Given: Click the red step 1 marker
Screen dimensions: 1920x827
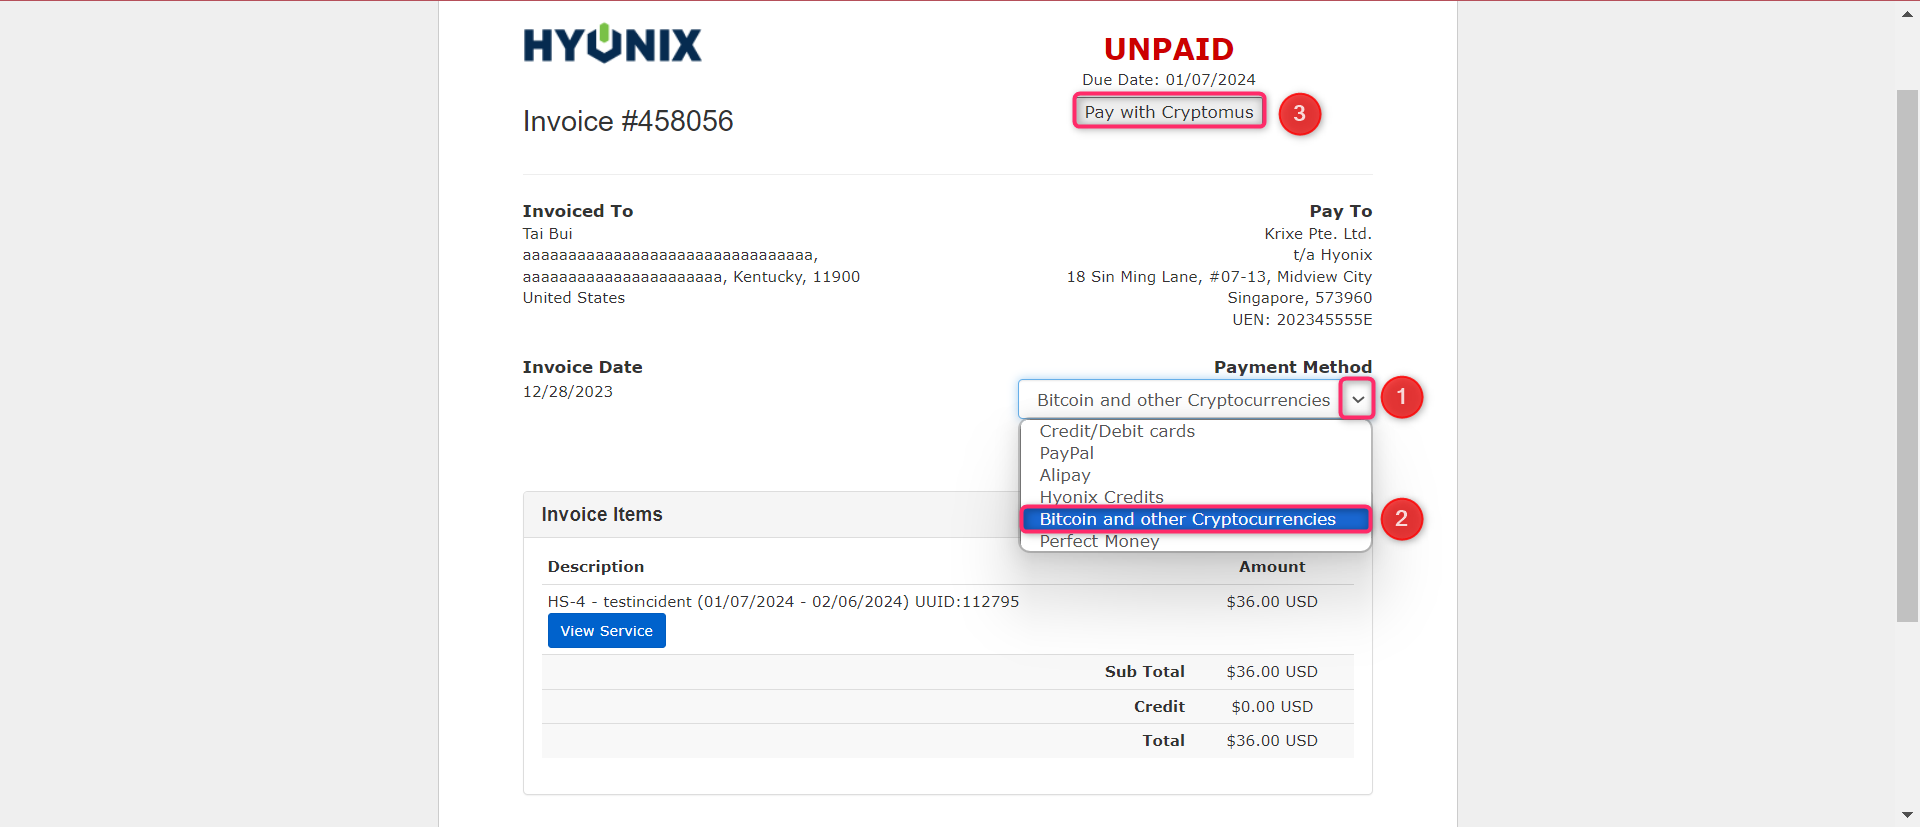Looking at the screenshot, I should 1401,398.
